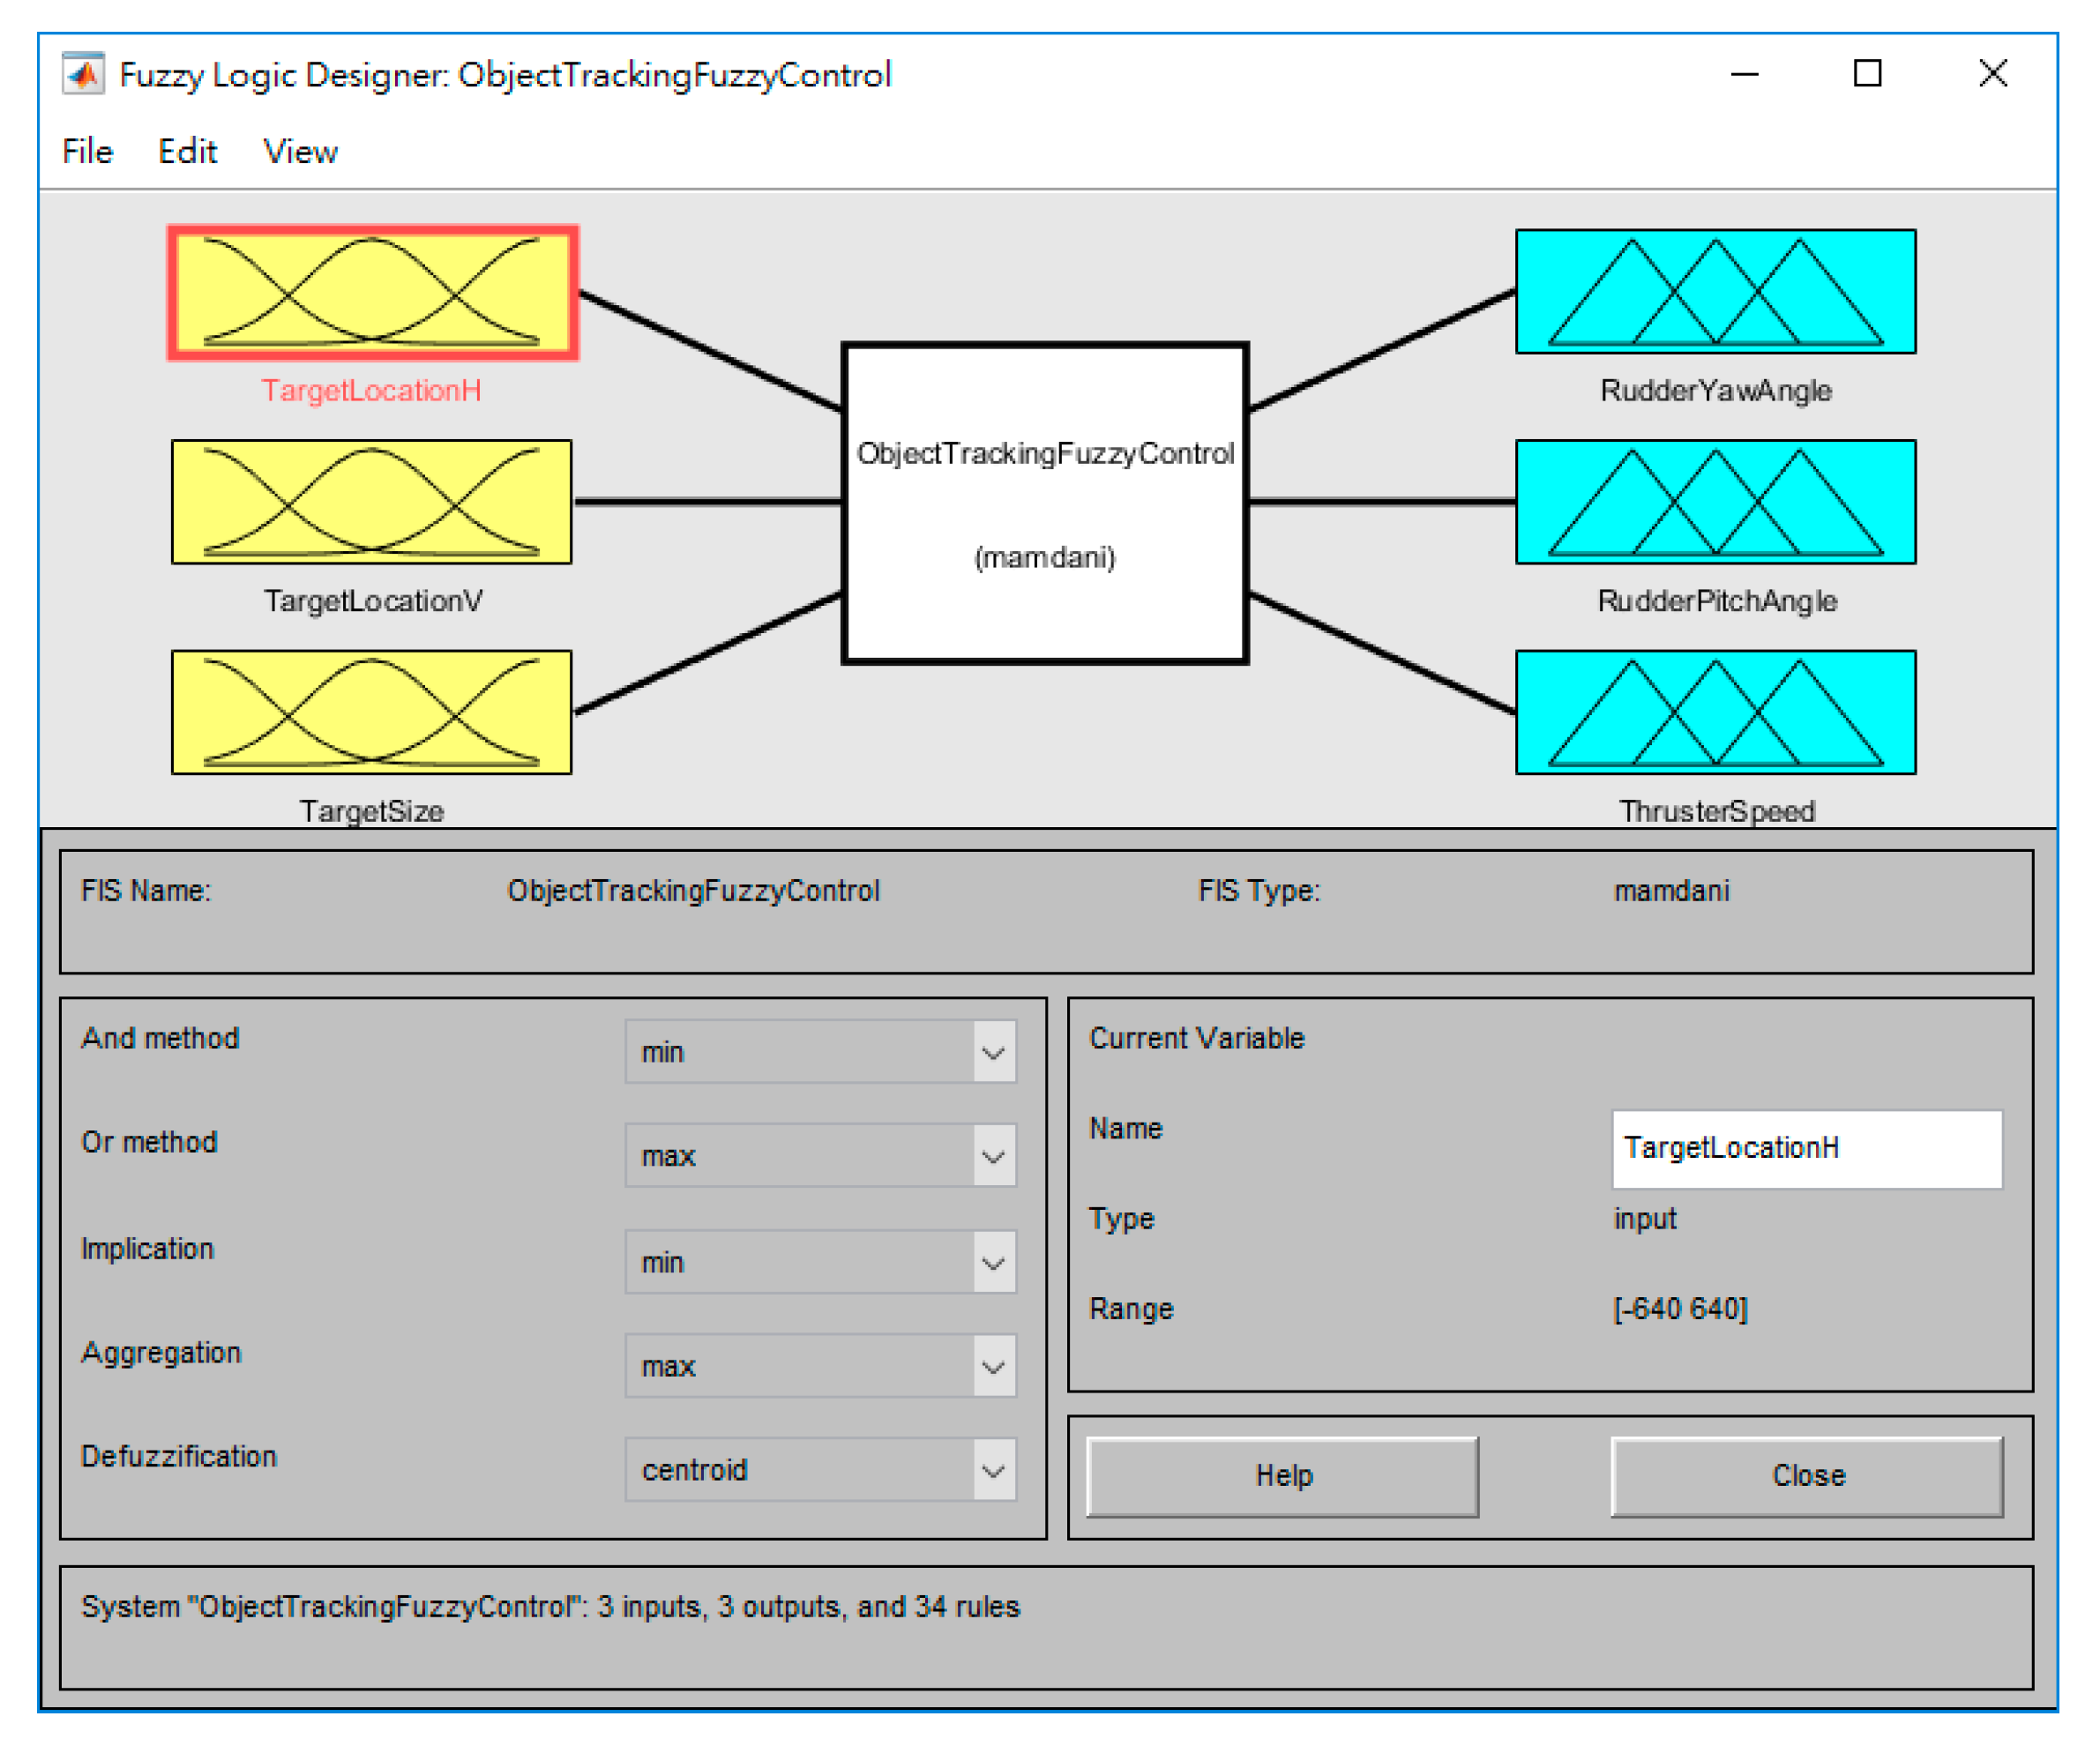Screen dimensions: 2100x1761
Task: Open the File menu
Action: (x=88, y=152)
